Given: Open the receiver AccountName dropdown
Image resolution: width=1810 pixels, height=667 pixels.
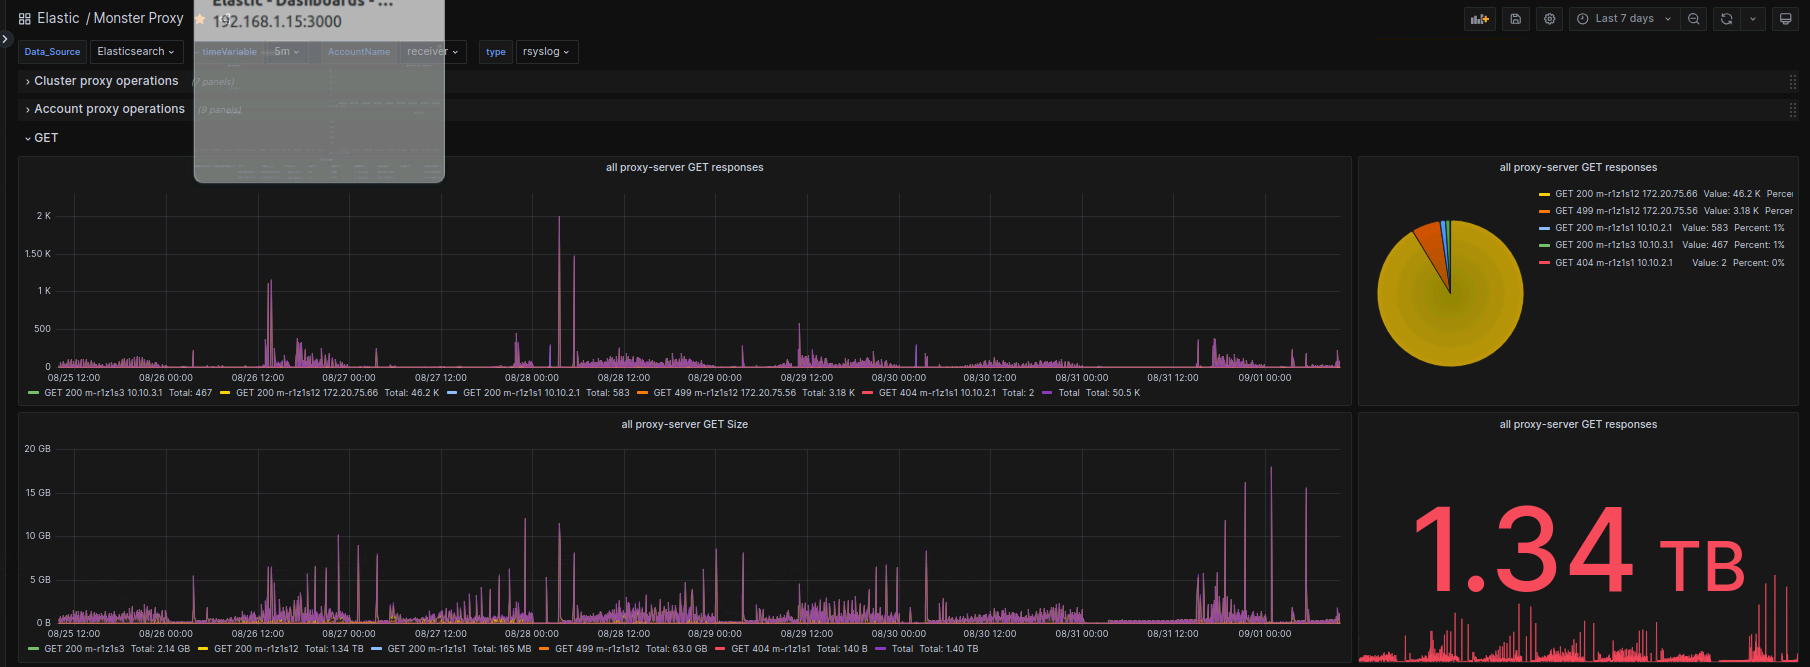Looking at the screenshot, I should [x=432, y=52].
